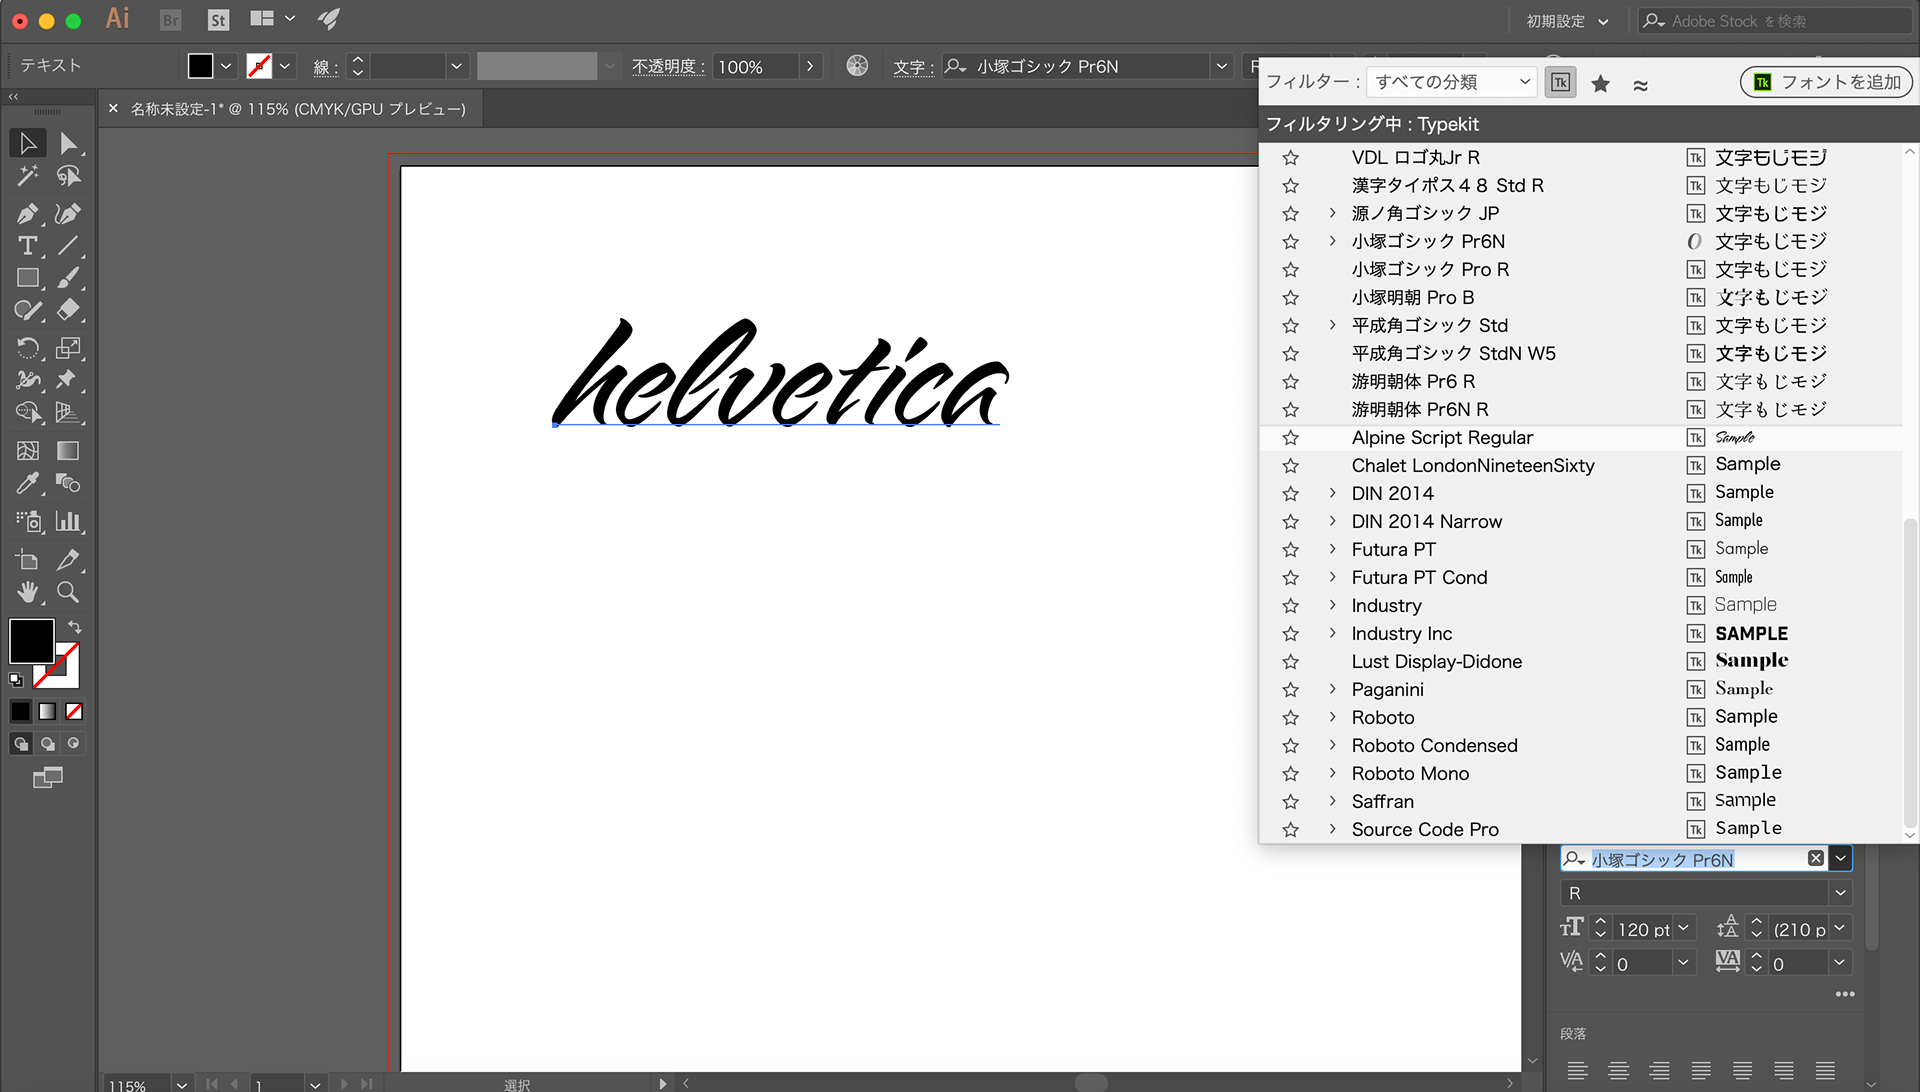Select the Column Graph tool
1920x1092 pixels.
tap(68, 521)
